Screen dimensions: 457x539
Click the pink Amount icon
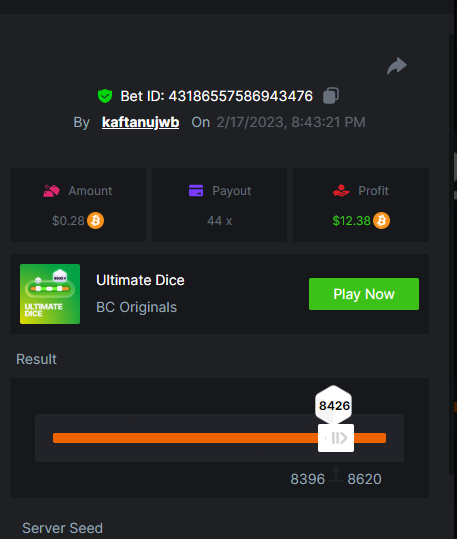pyautogui.click(x=51, y=190)
